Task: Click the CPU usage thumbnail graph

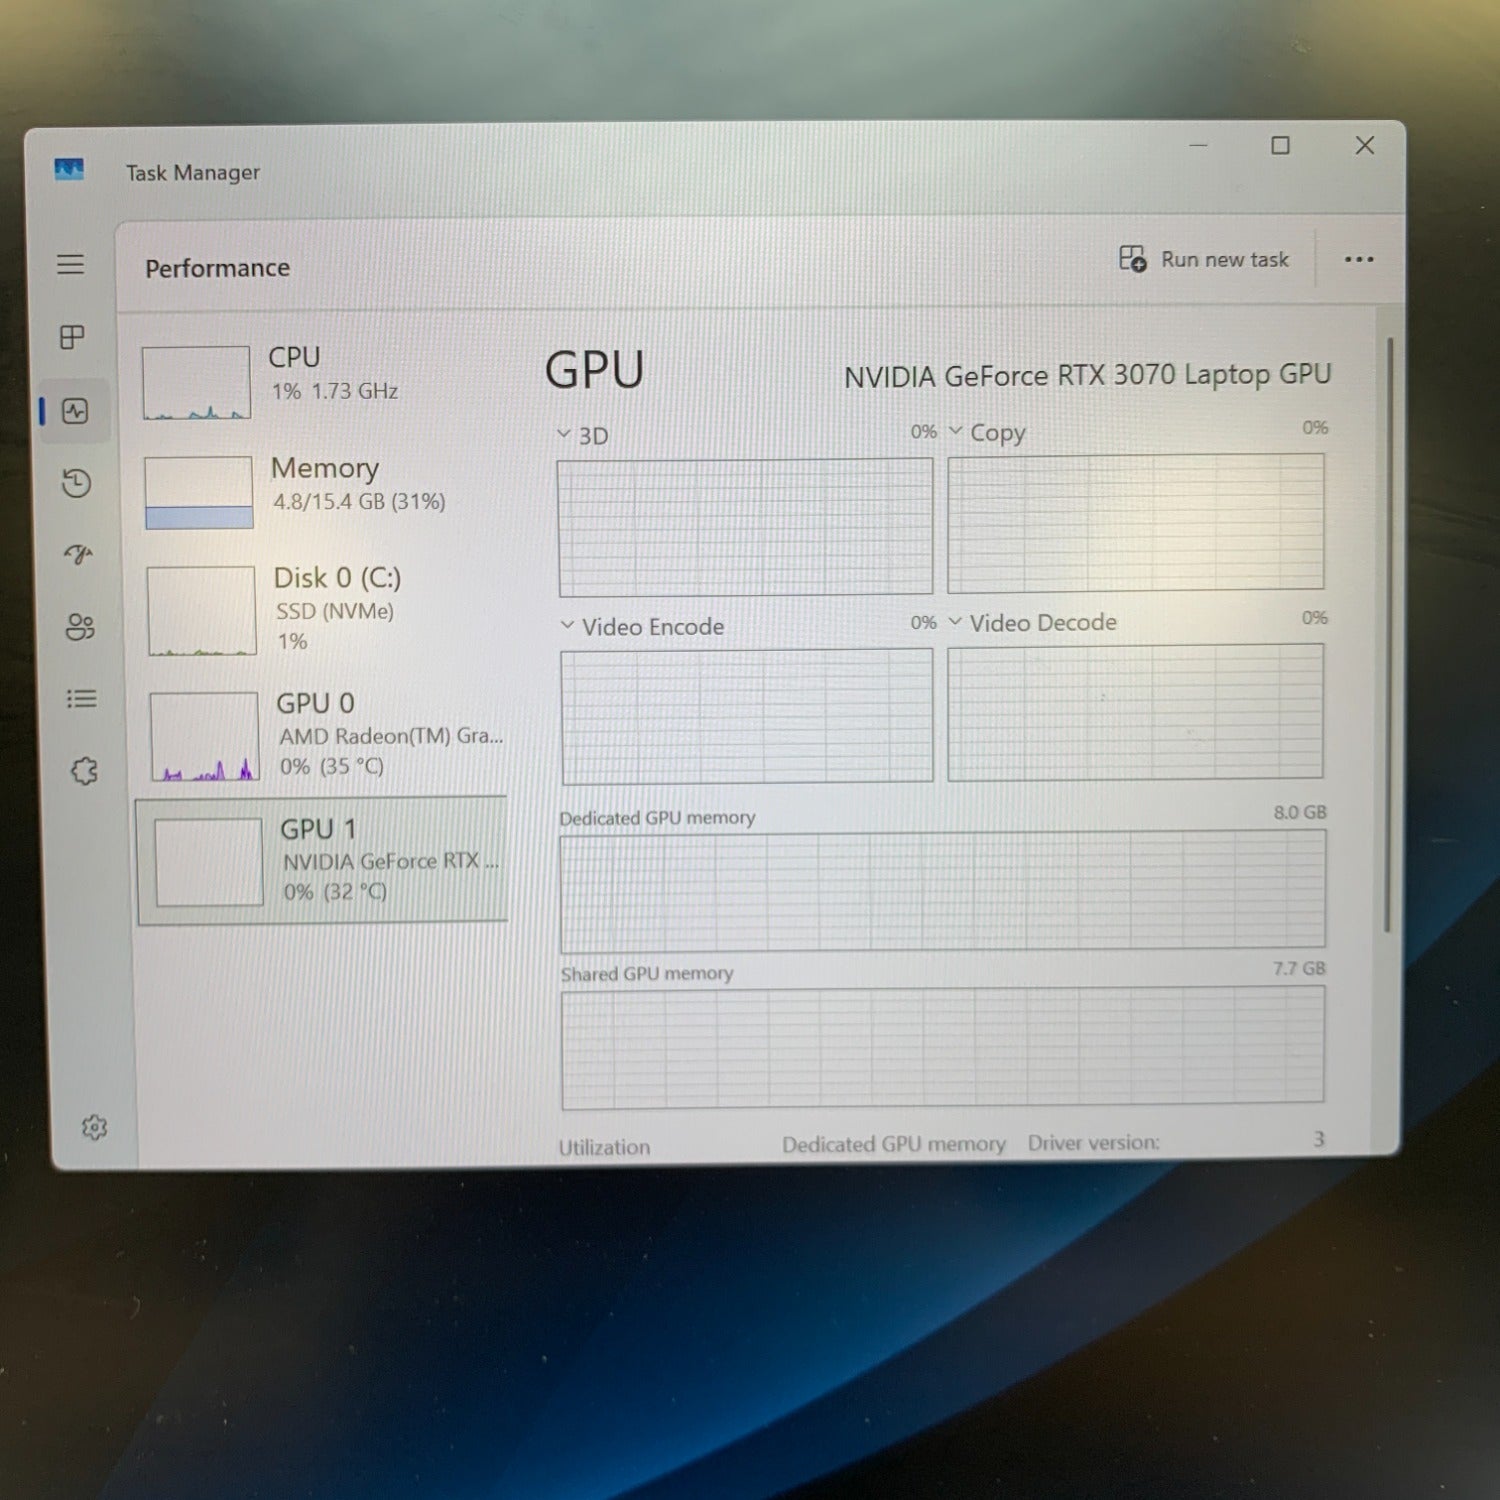Action: 196,383
